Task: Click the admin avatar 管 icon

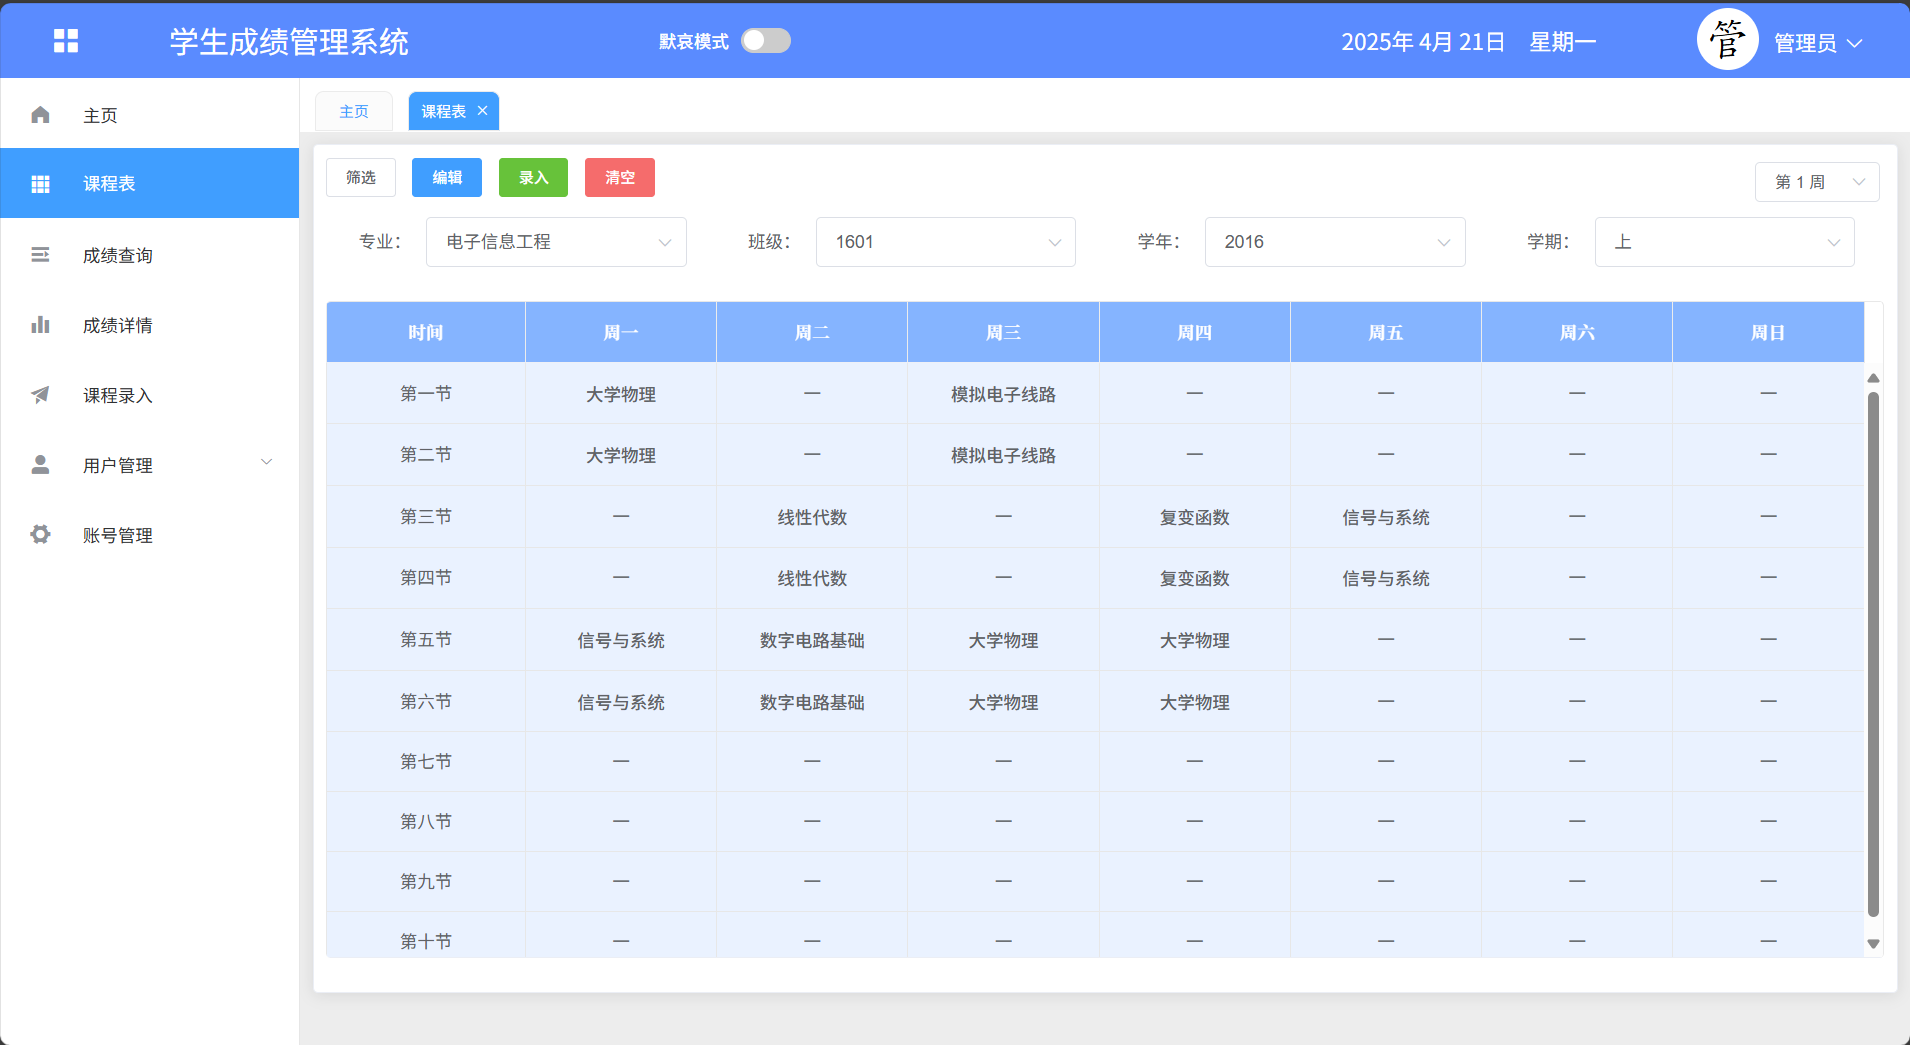Action: click(x=1727, y=41)
